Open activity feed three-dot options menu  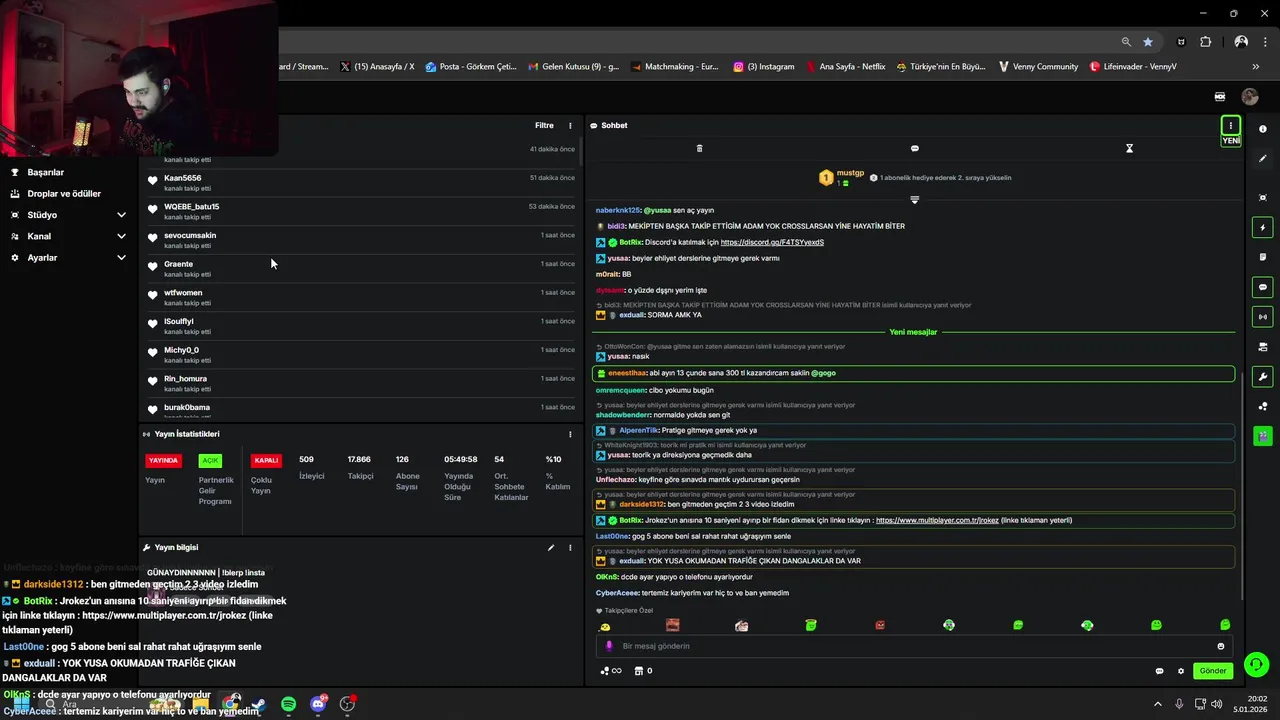[x=570, y=125]
